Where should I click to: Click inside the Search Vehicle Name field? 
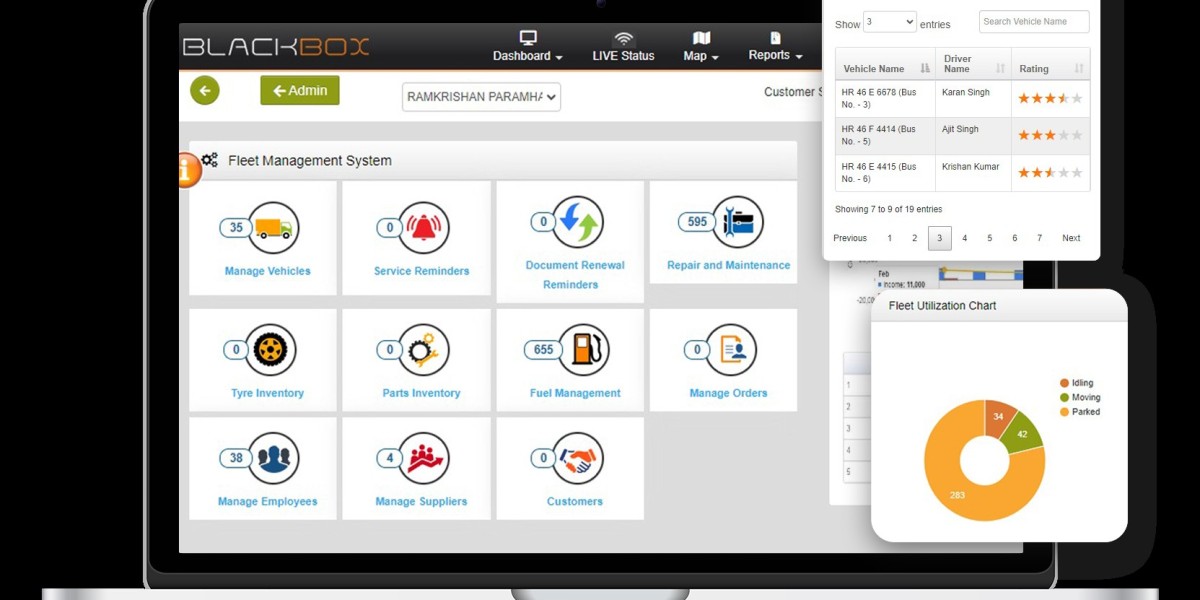[x=1033, y=21]
